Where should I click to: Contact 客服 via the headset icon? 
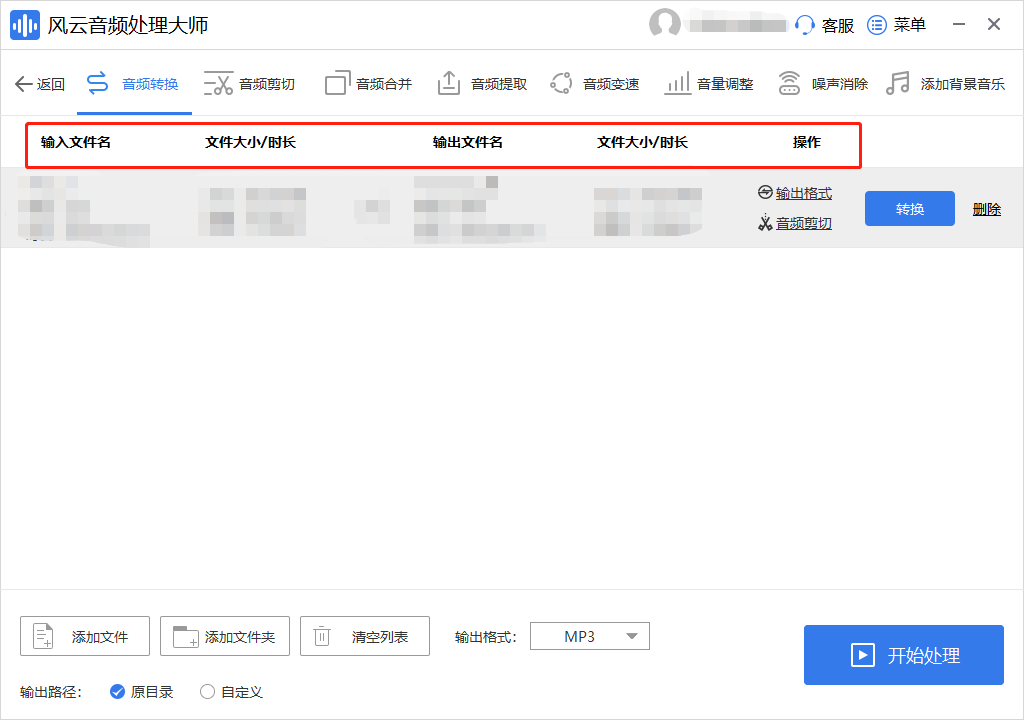(805, 26)
